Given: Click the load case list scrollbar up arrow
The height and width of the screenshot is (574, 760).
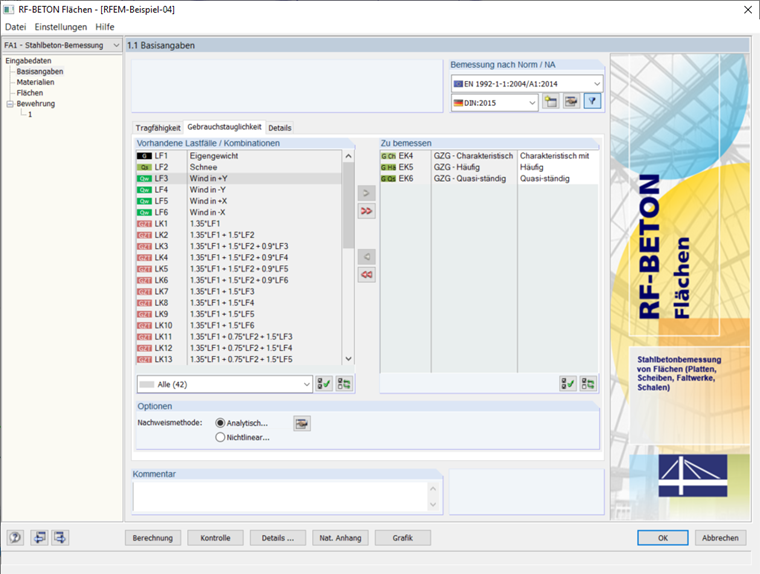Looking at the screenshot, I should tap(348, 156).
